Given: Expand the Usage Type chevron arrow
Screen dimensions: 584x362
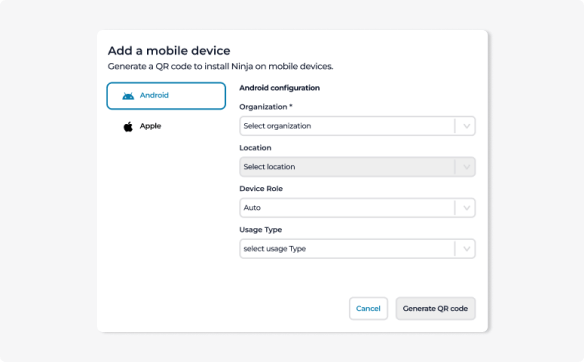Looking at the screenshot, I should point(466,249).
